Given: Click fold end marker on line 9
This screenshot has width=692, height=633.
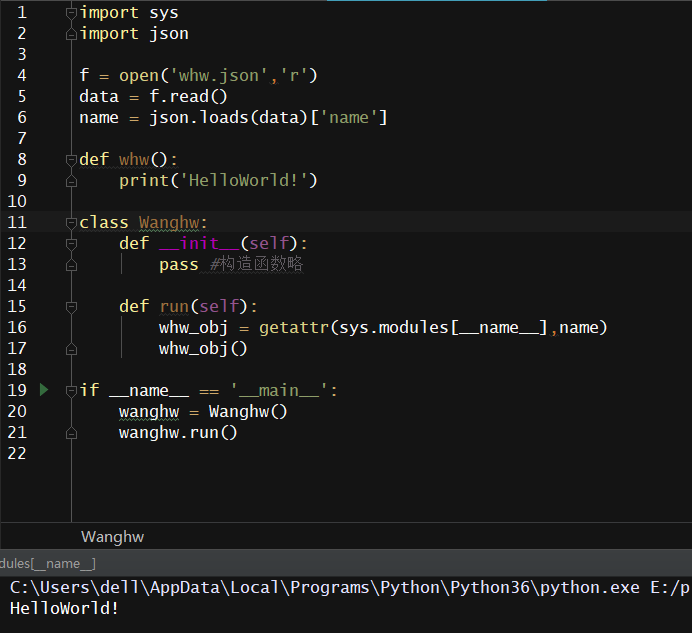Looking at the screenshot, I should click(71, 181).
